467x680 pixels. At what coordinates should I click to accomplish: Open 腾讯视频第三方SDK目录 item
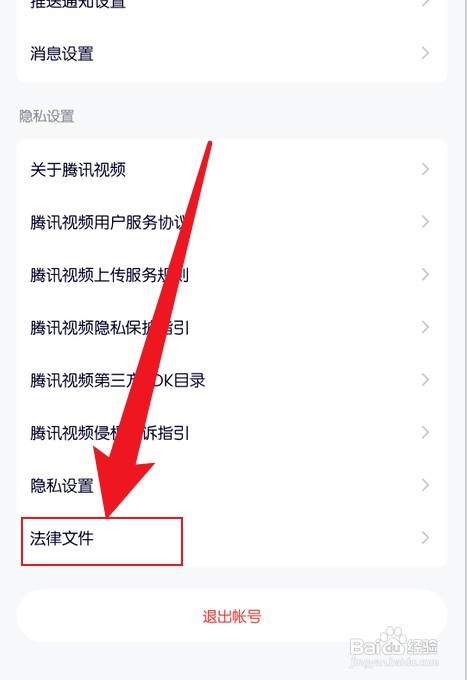pos(232,380)
